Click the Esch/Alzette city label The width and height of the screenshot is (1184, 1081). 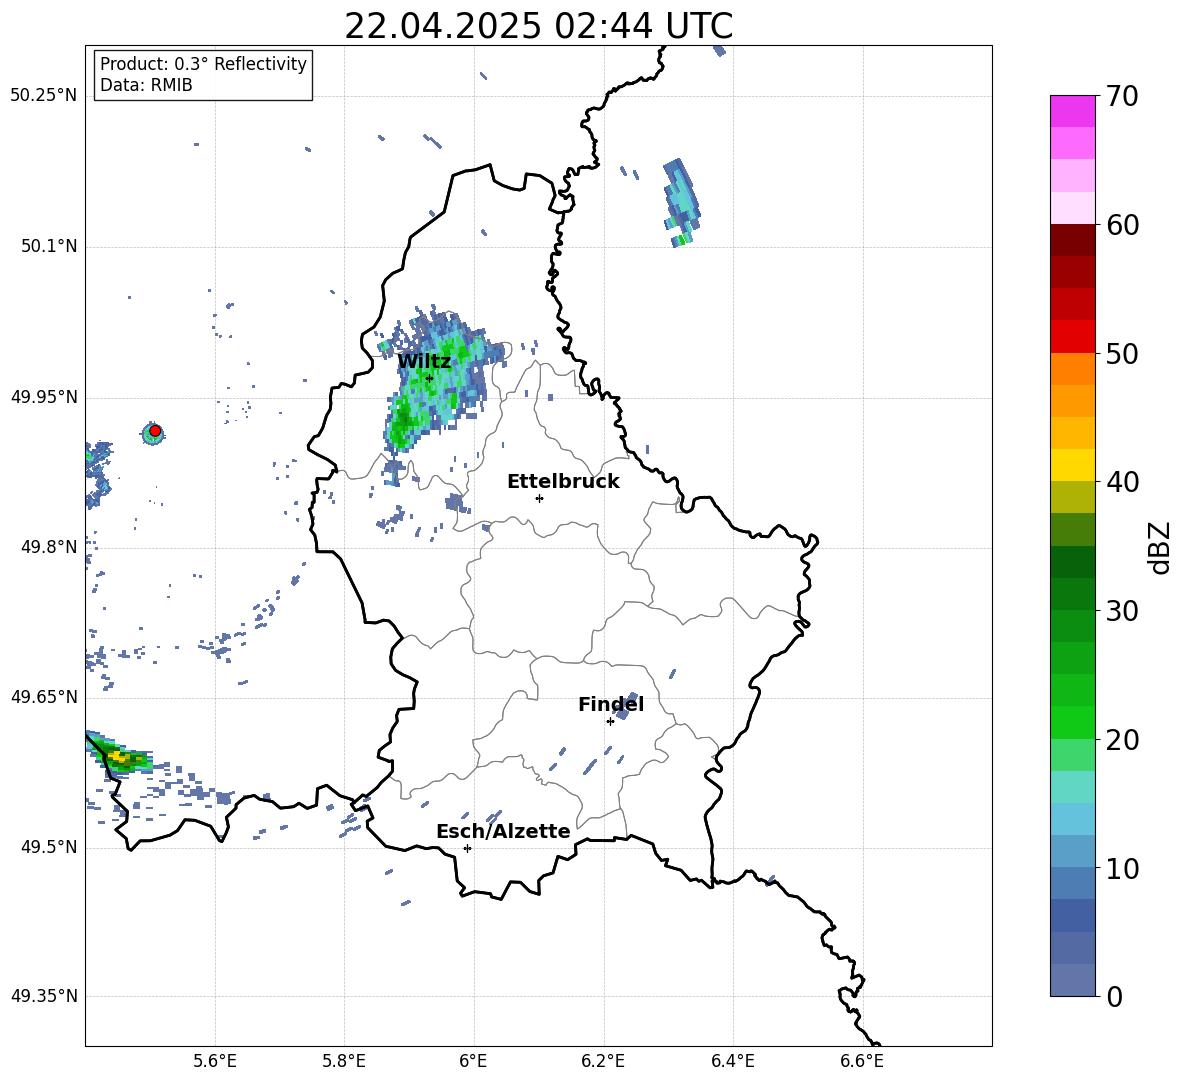point(503,831)
